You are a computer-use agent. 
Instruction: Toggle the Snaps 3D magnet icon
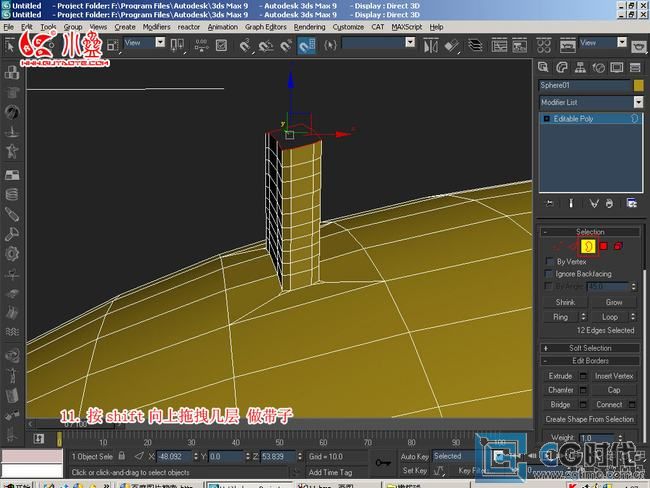pos(245,45)
